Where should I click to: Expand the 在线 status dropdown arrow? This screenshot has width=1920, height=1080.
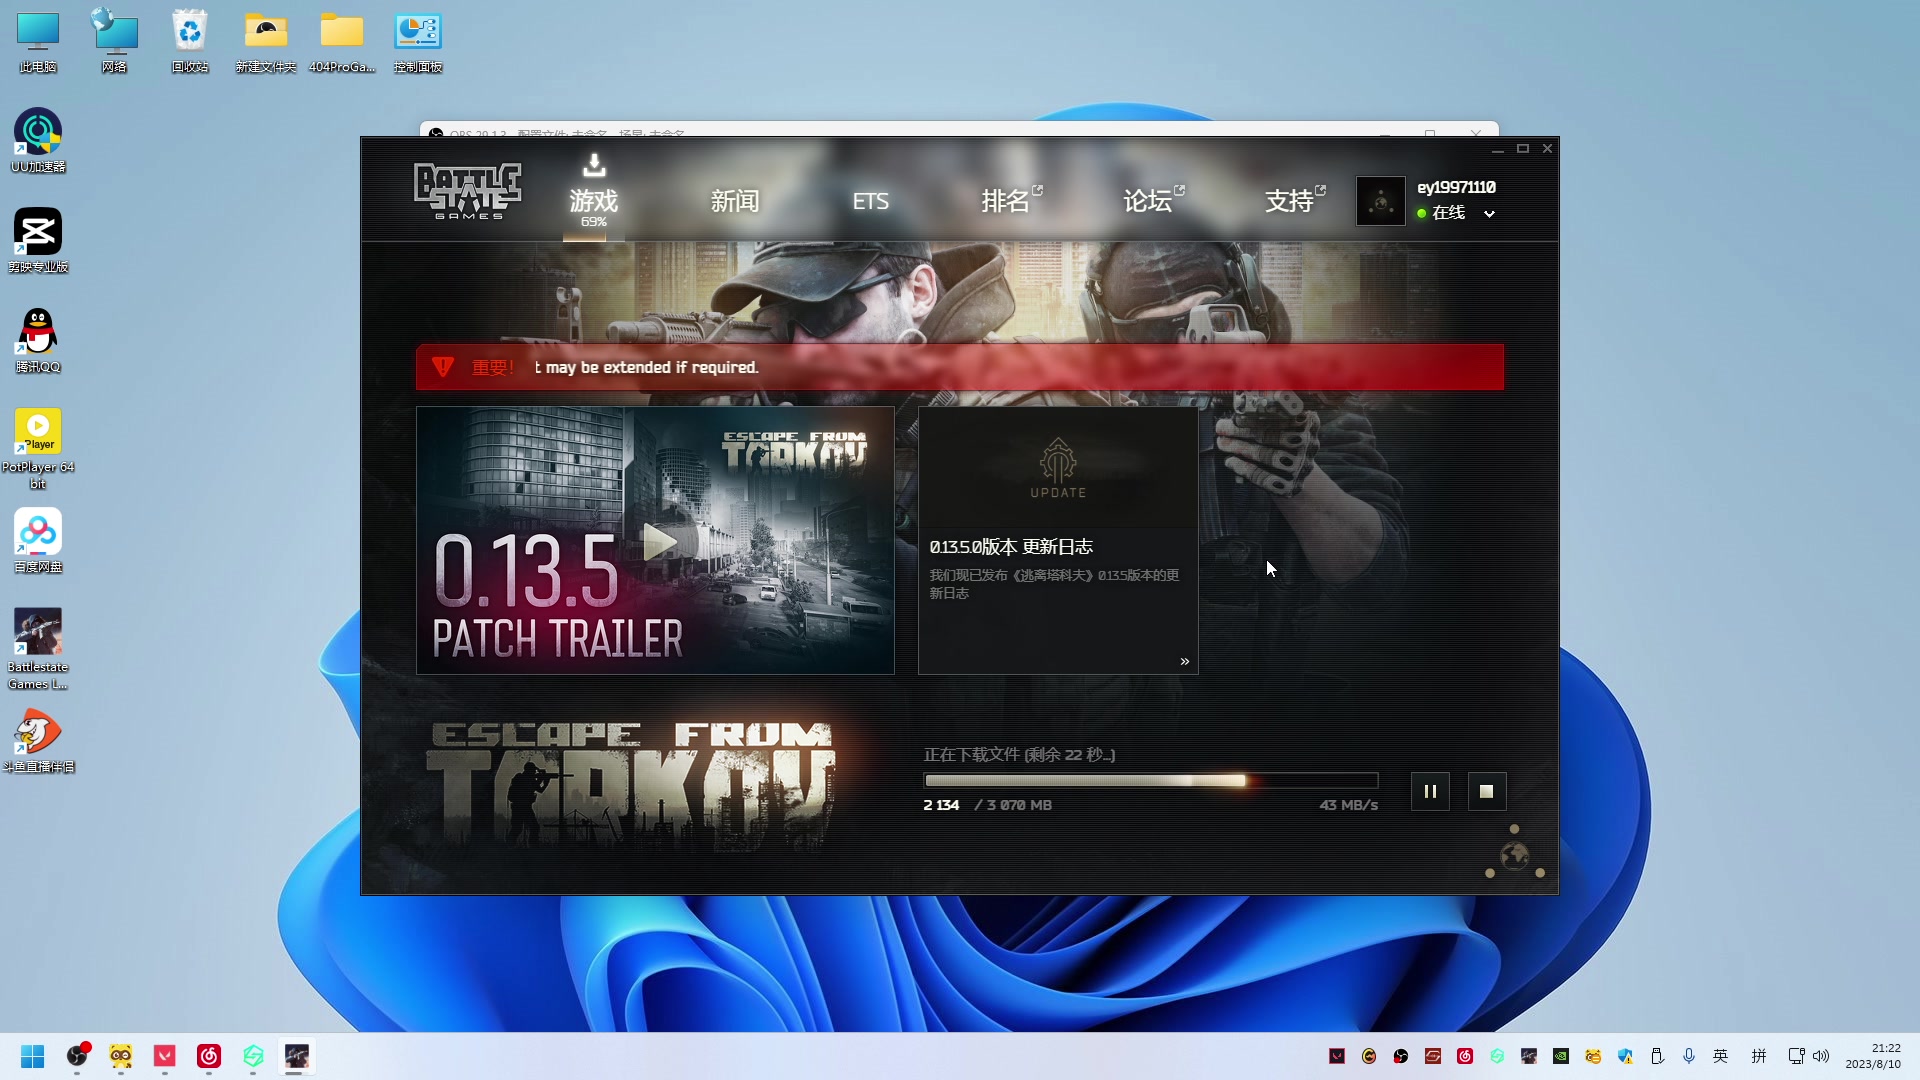[x=1489, y=213]
